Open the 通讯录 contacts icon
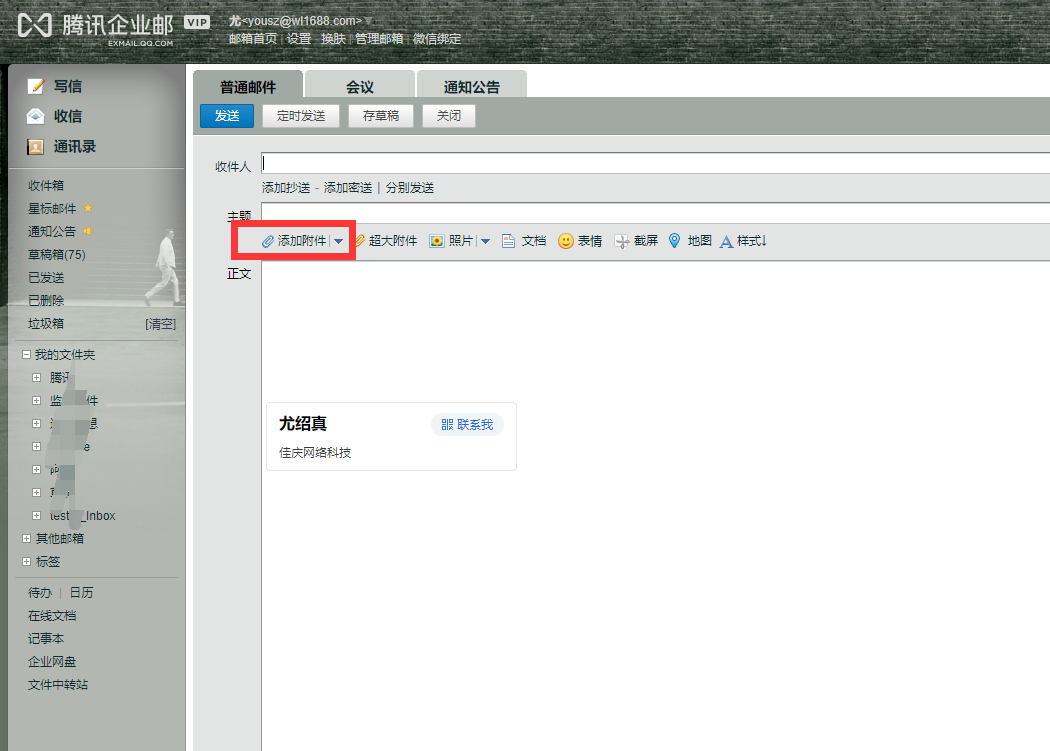The image size is (1050, 751). coord(35,147)
